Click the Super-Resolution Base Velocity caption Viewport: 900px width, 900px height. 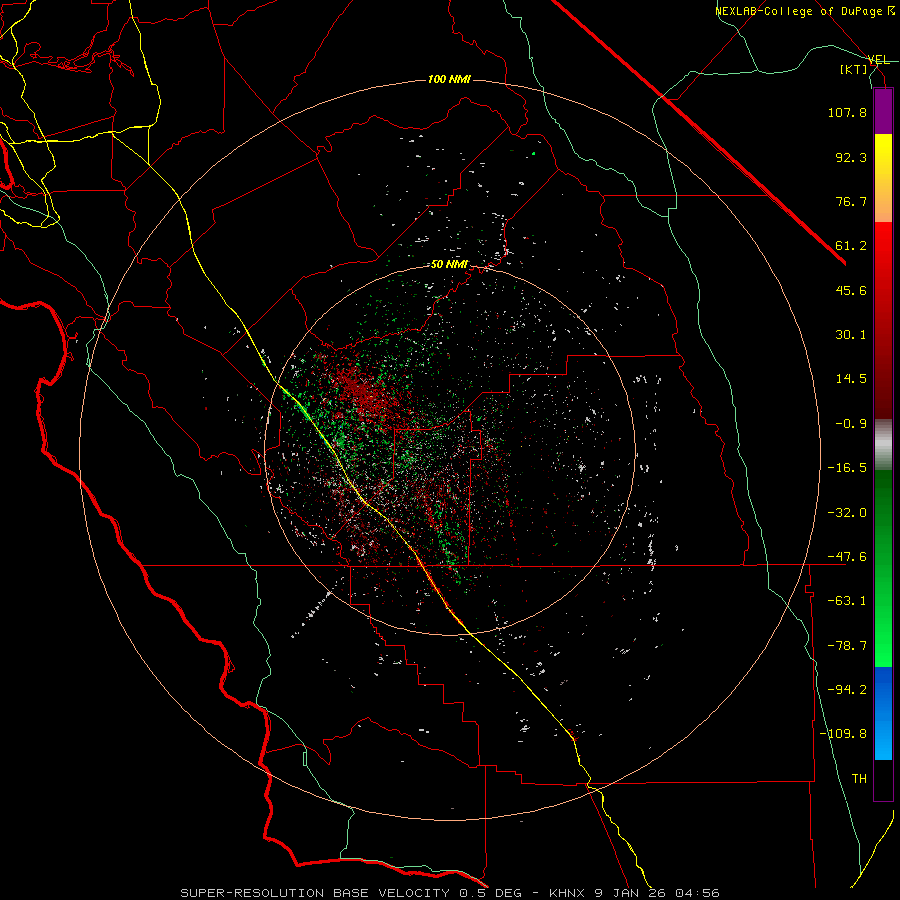click(449, 893)
